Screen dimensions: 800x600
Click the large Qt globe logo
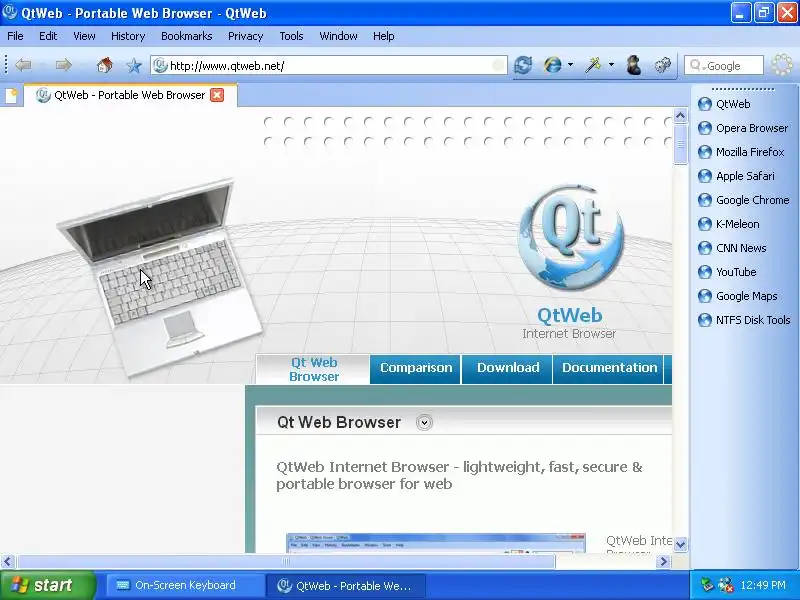[x=571, y=238]
